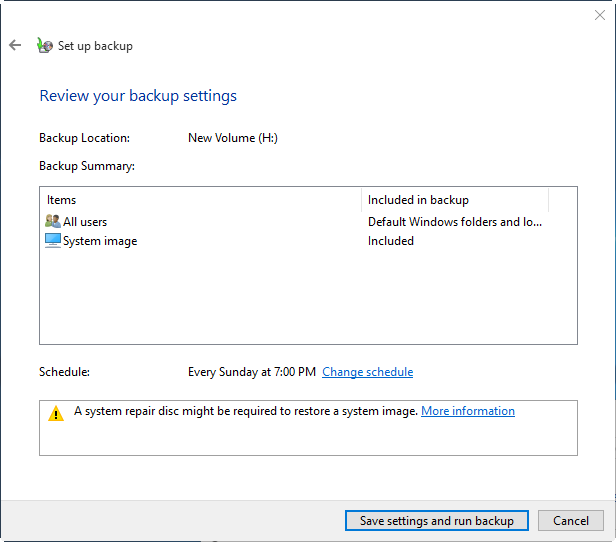Click the Set up backup wizard icon
This screenshot has height=542, width=616.
44,45
